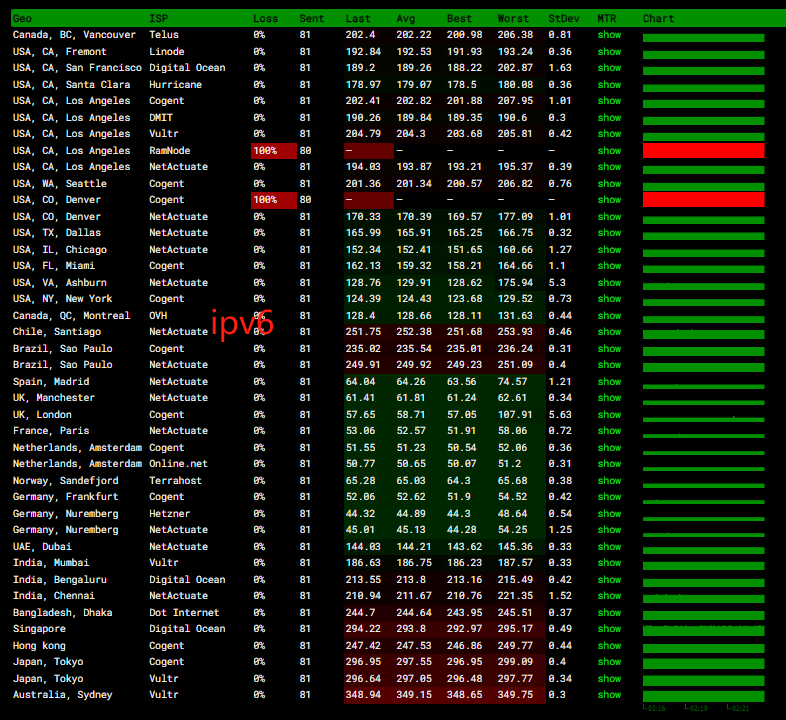The image size is (786, 720).
Task: Show MTR for Dhaka Dot Internet
Action: click(609, 613)
